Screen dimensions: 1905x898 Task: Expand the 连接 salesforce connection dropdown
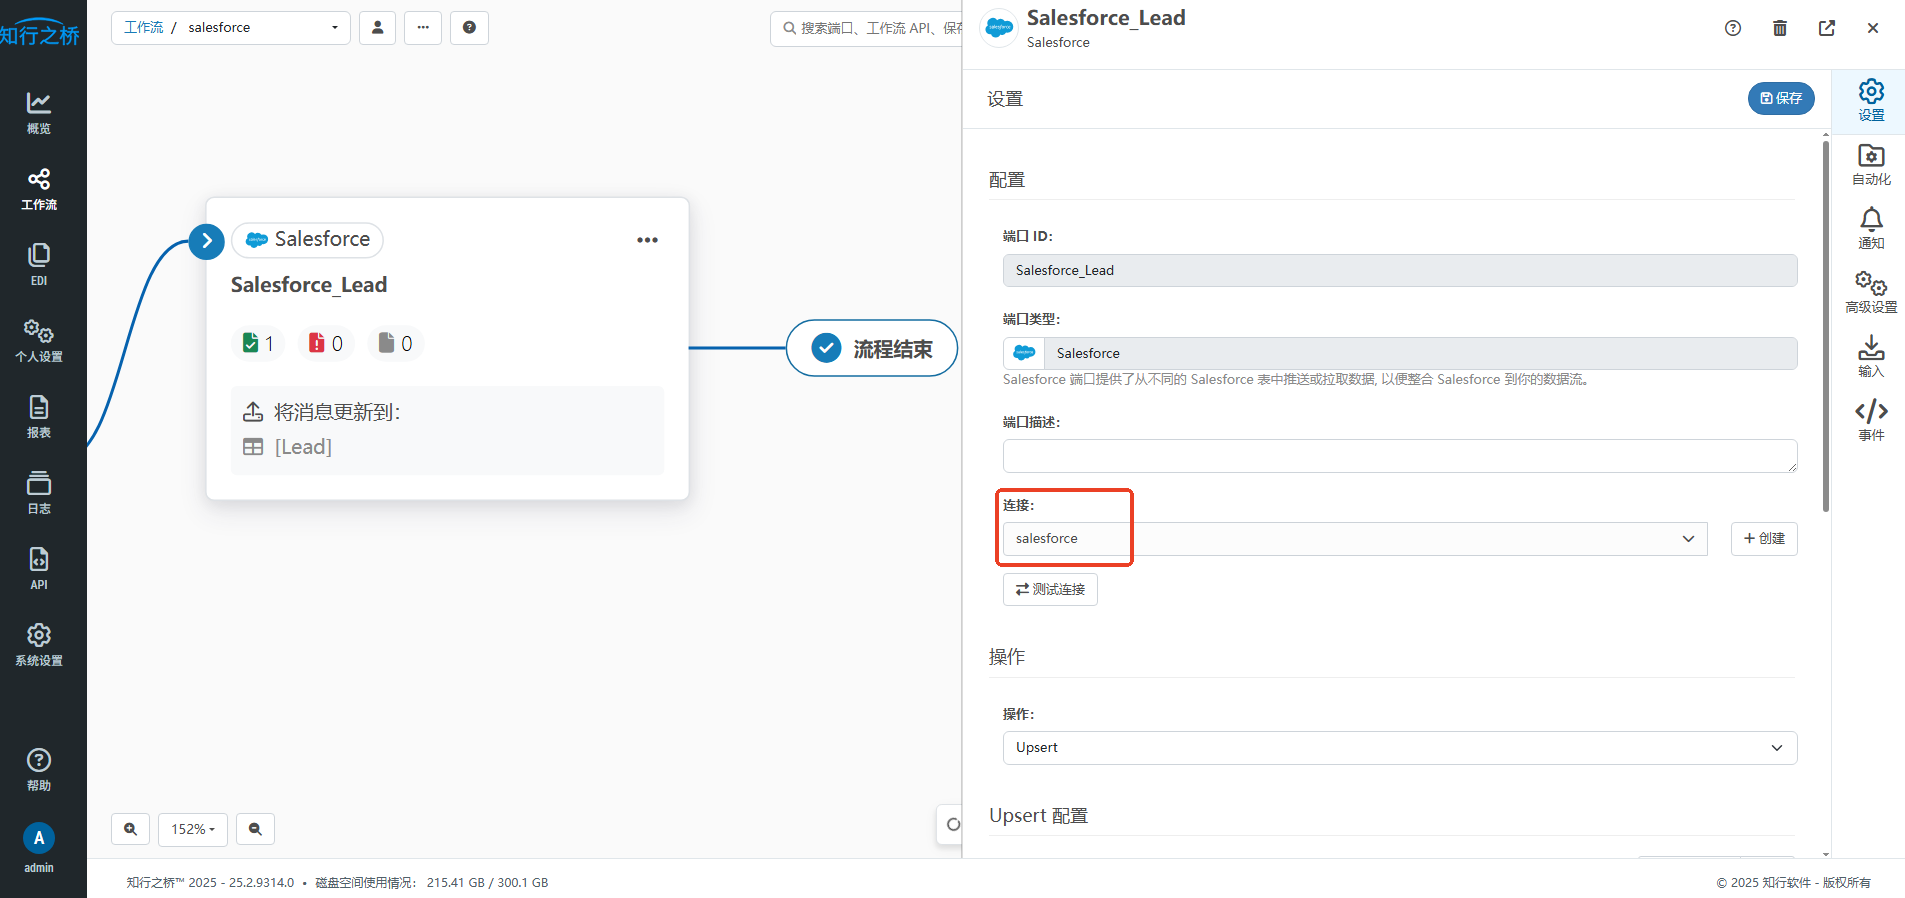(1354, 539)
